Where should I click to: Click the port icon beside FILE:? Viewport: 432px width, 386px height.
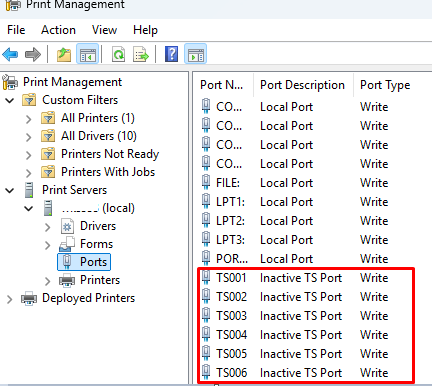pos(206,182)
